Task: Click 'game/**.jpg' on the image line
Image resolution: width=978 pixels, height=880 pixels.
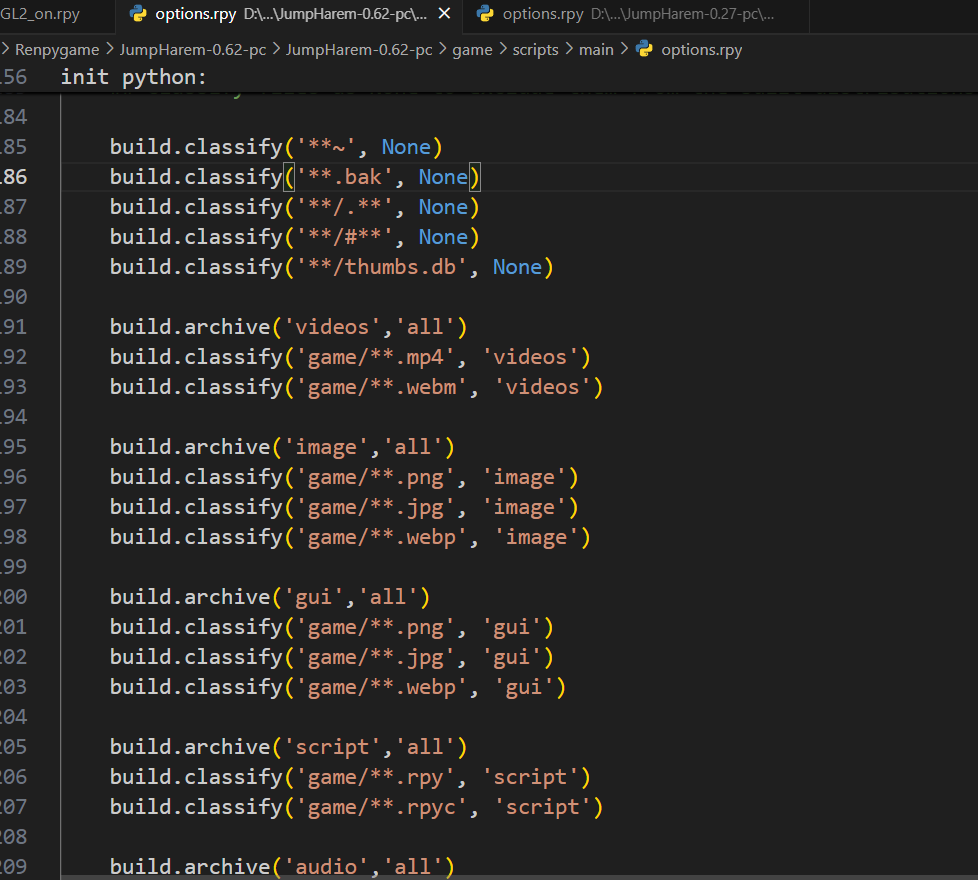Action: tap(375, 507)
